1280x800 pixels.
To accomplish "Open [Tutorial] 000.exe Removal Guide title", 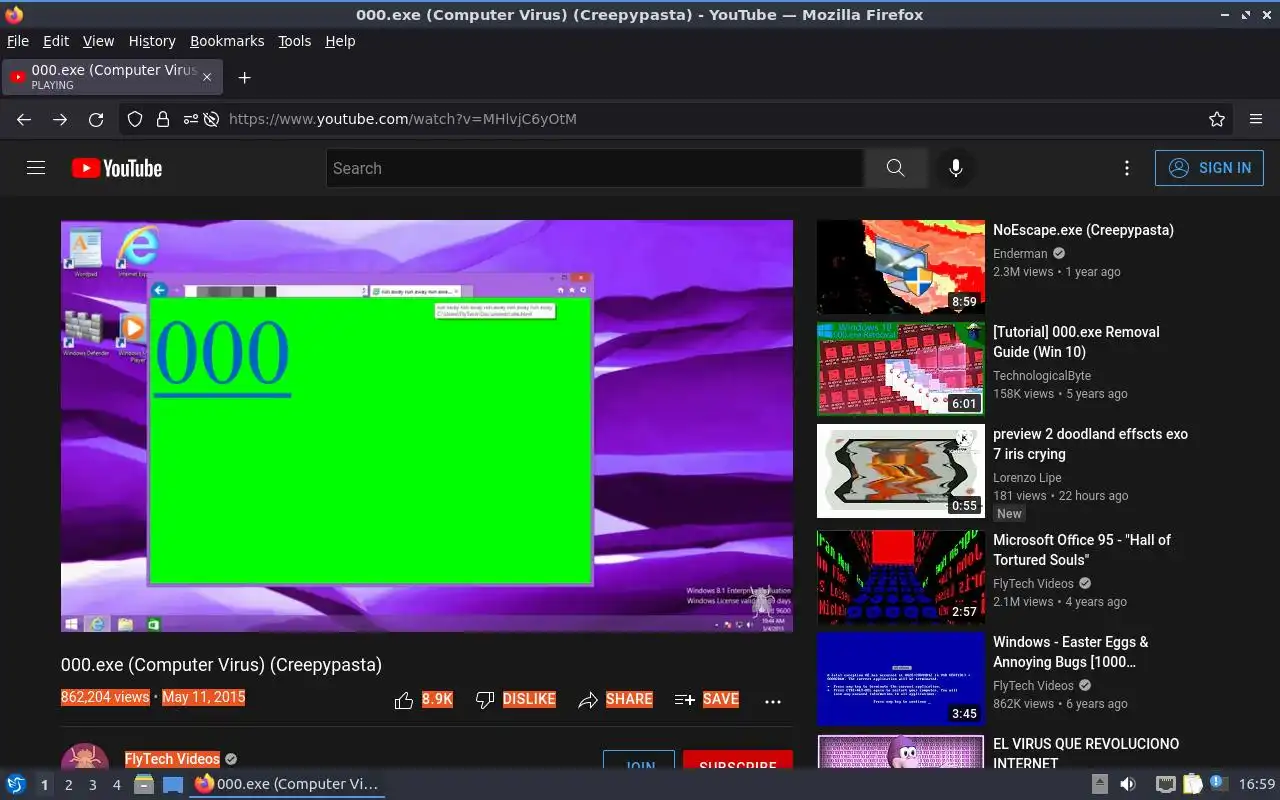I will [x=1076, y=342].
